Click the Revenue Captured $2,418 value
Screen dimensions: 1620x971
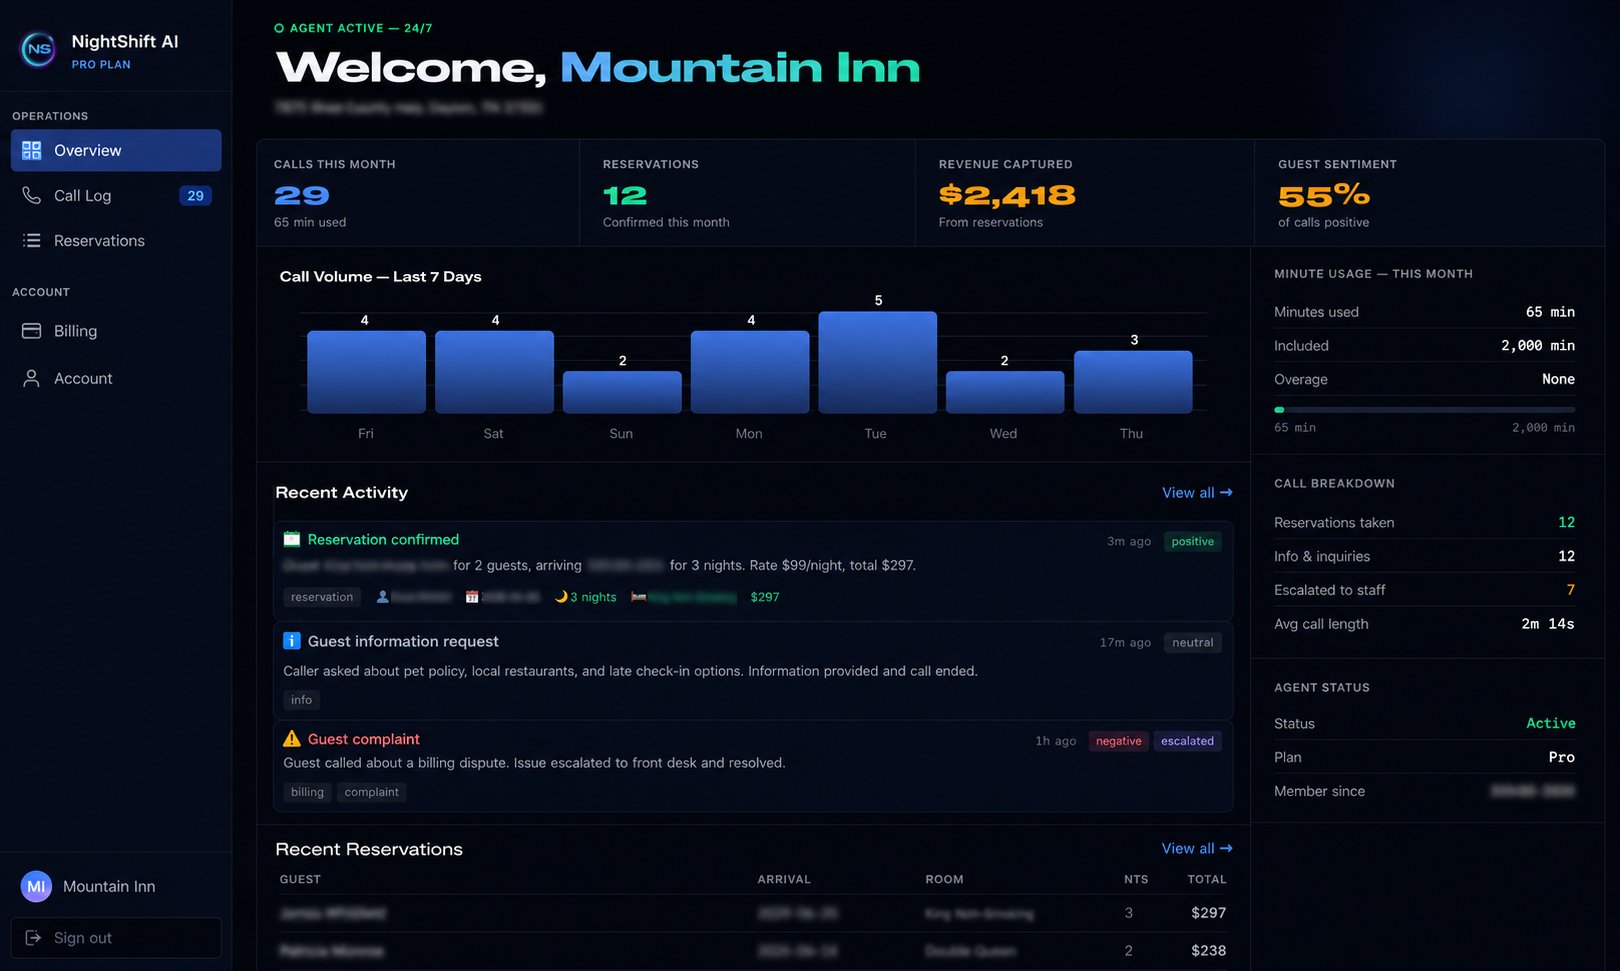pos(1007,195)
